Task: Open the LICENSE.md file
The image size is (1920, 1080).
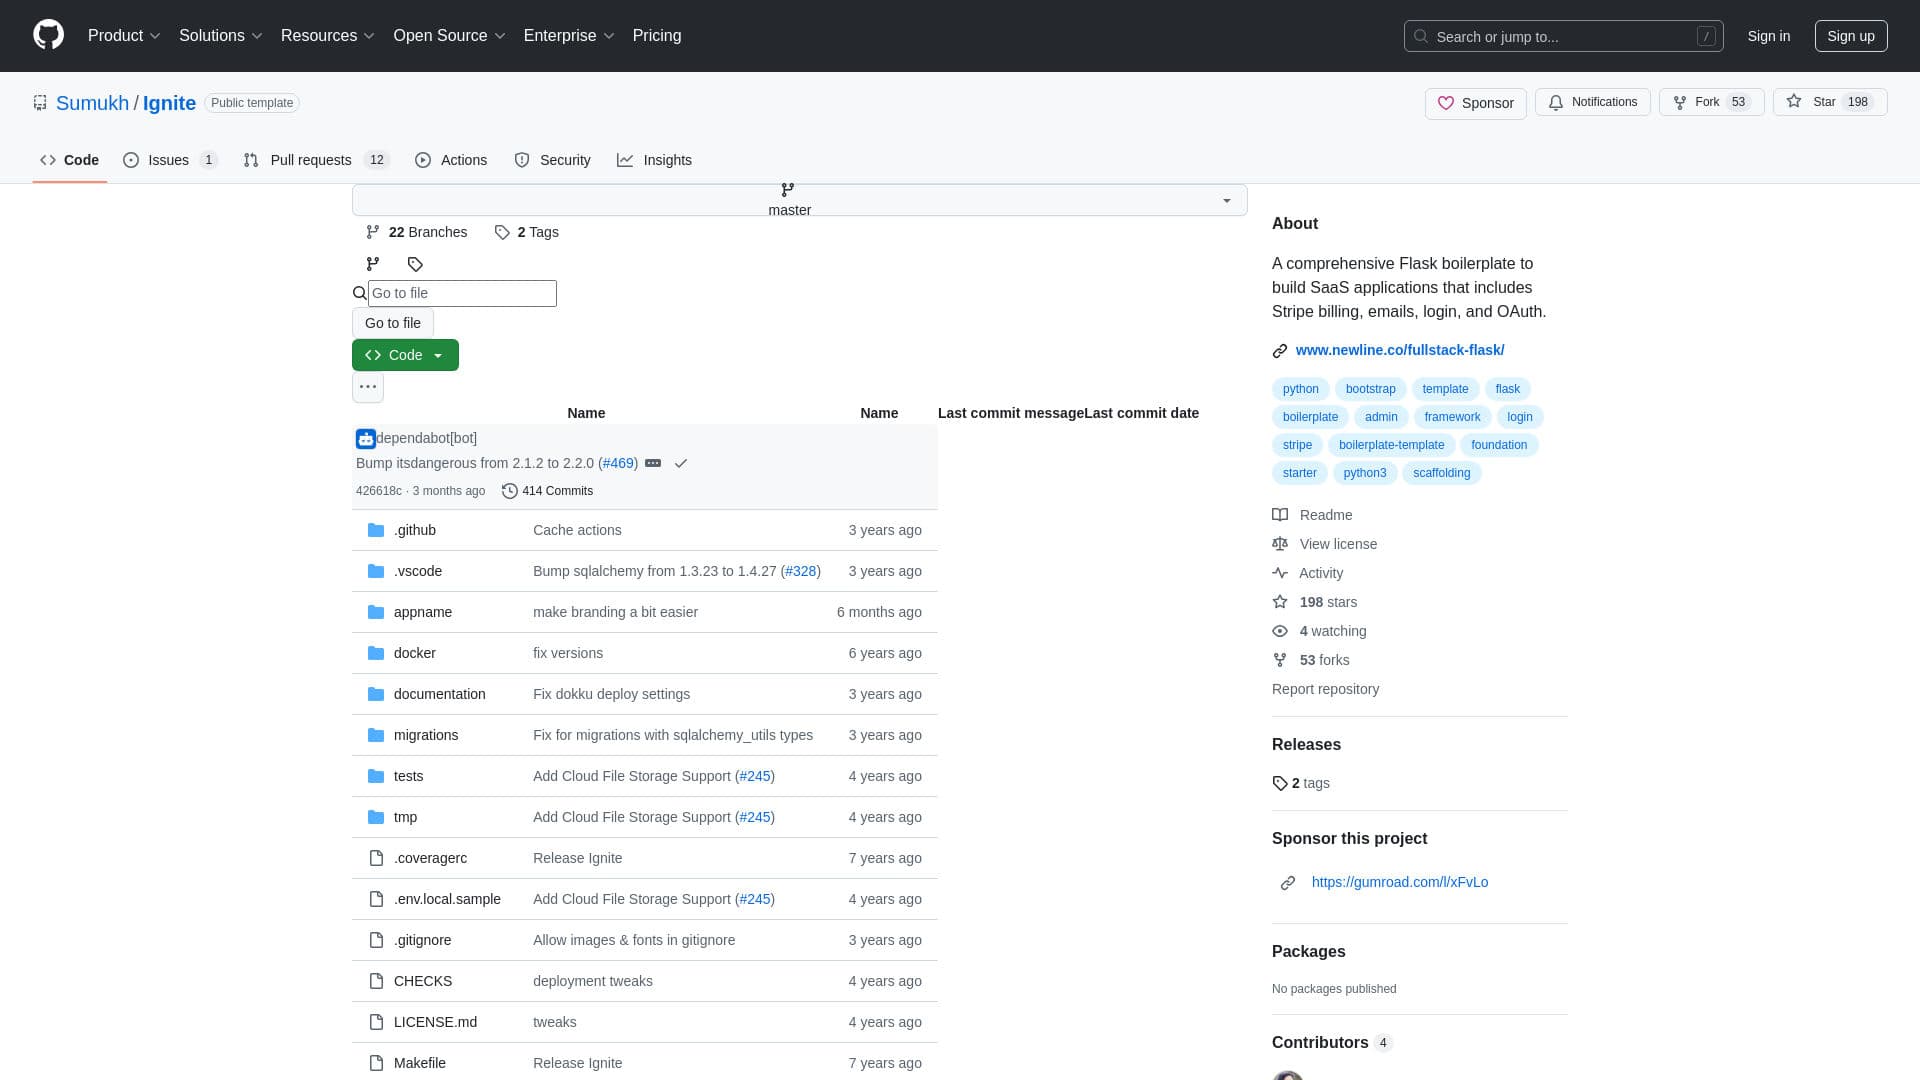Action: pos(435,1022)
